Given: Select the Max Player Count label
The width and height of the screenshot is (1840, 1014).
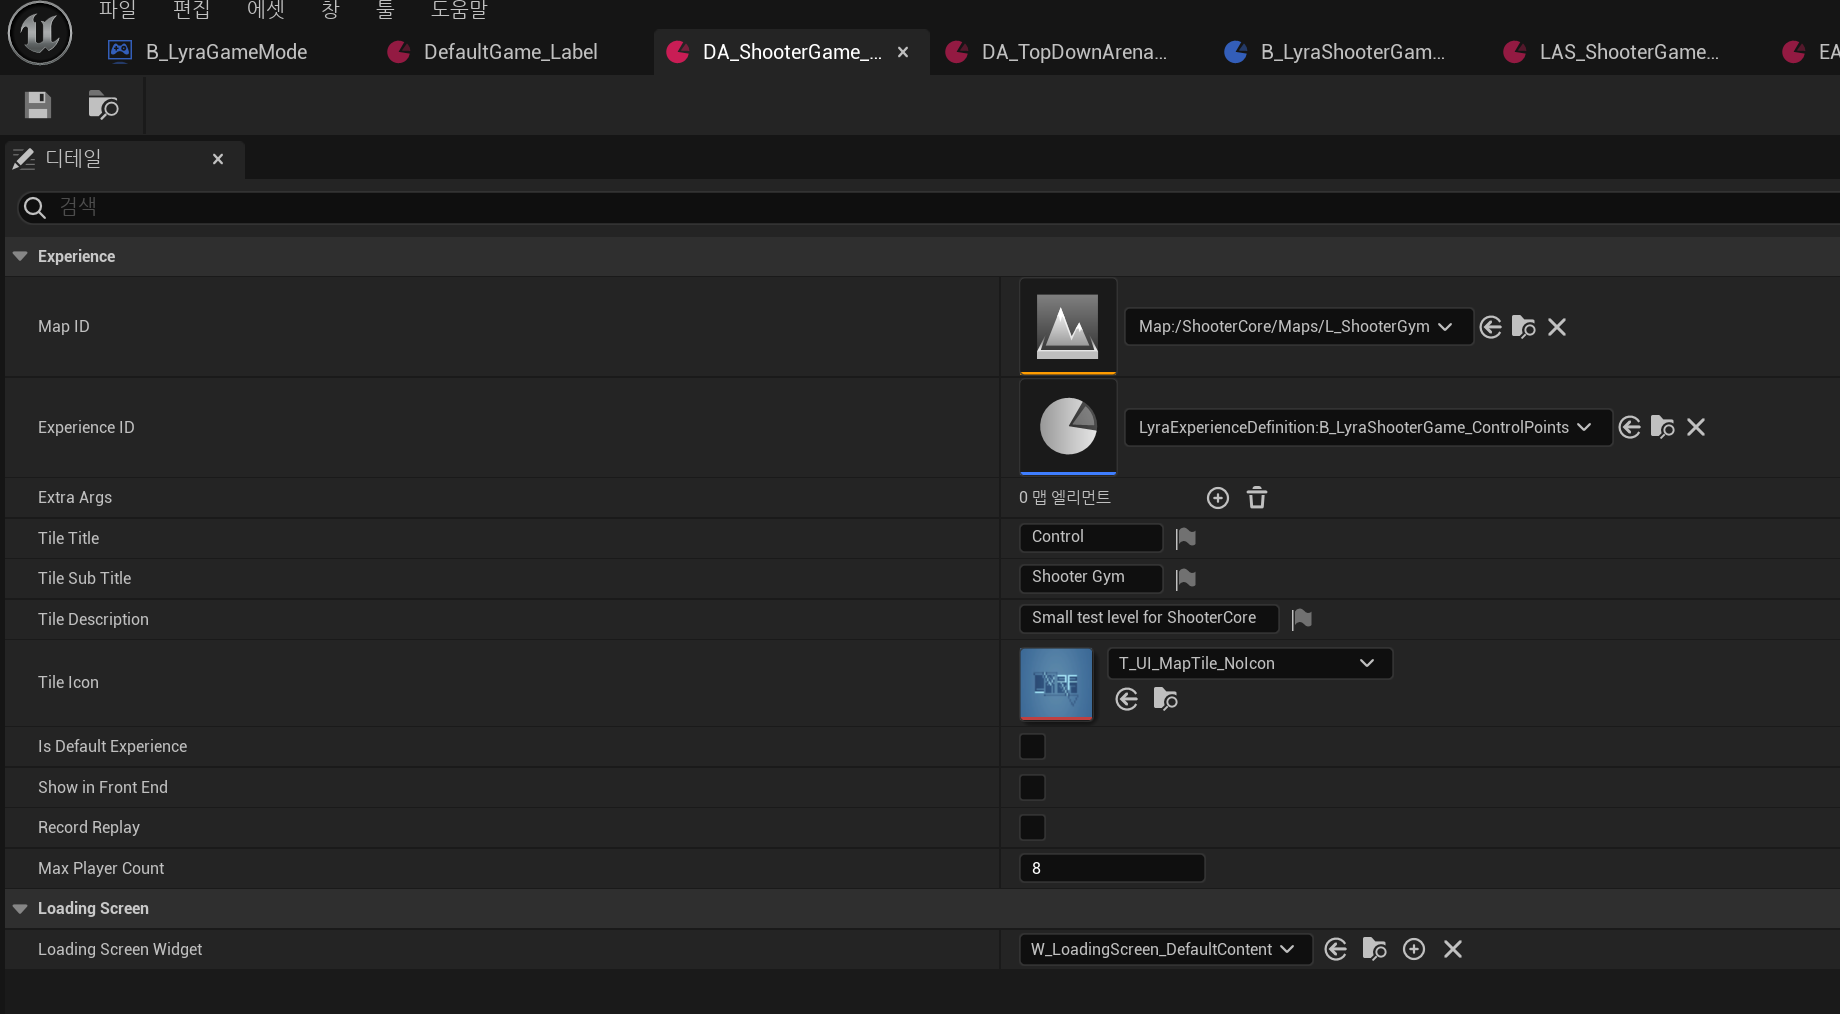Looking at the screenshot, I should 101,868.
